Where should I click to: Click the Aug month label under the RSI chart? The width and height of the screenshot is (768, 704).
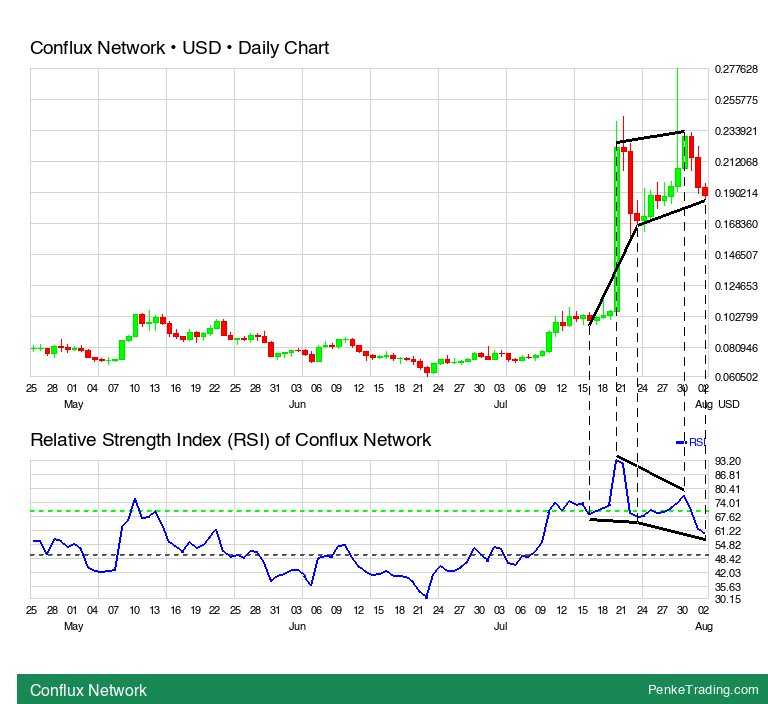click(704, 626)
